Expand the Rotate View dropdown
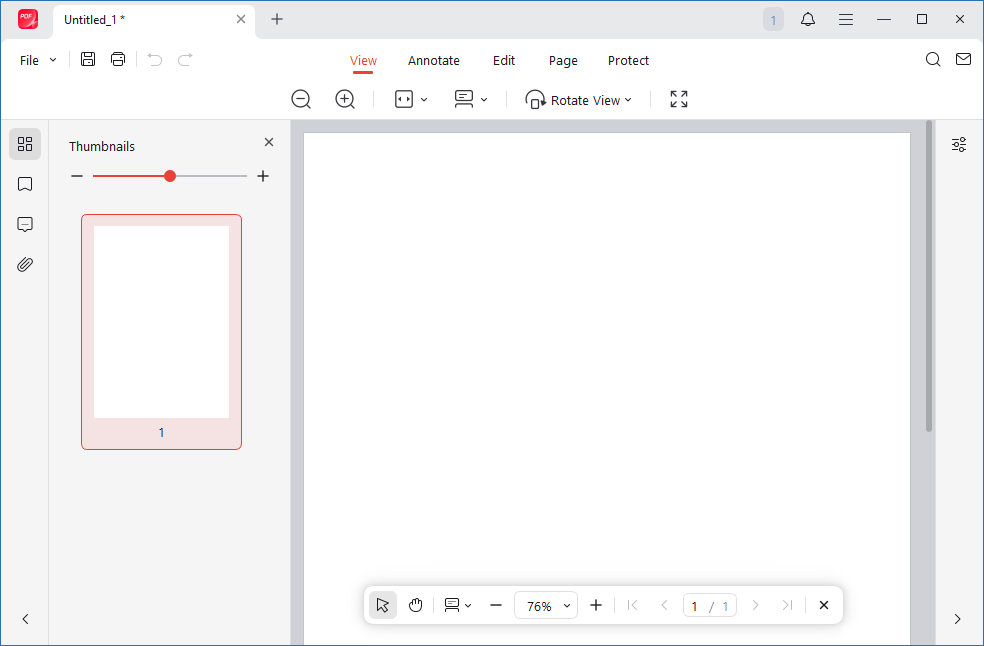The width and height of the screenshot is (984, 646). (580, 100)
